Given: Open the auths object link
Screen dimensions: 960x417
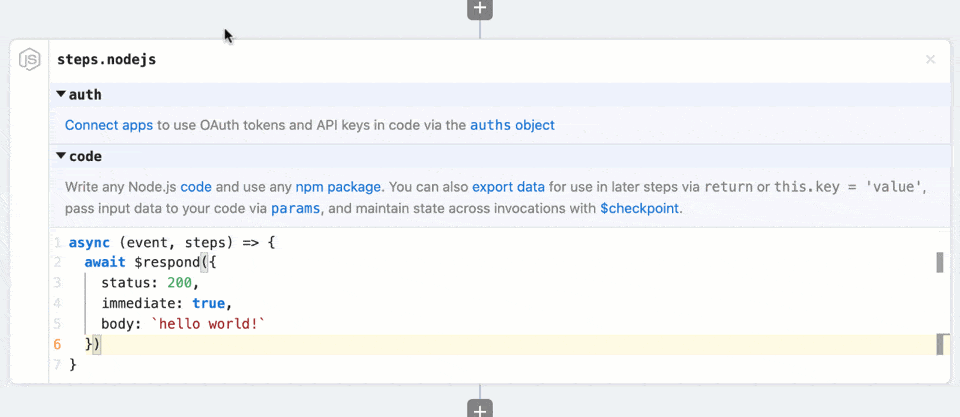Looking at the screenshot, I should [x=512, y=126].
